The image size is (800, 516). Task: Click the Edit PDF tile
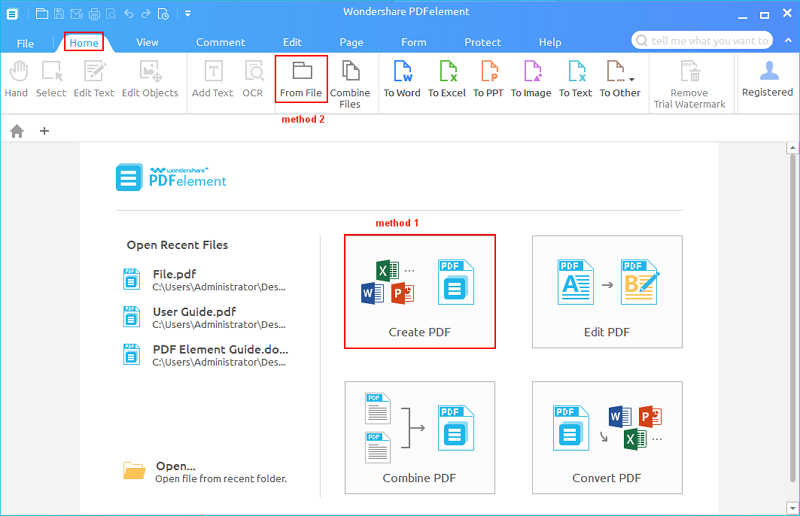(607, 291)
